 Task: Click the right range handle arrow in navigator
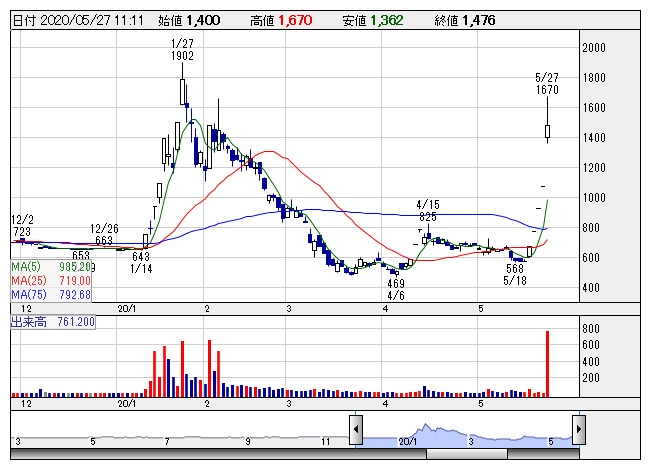click(578, 430)
